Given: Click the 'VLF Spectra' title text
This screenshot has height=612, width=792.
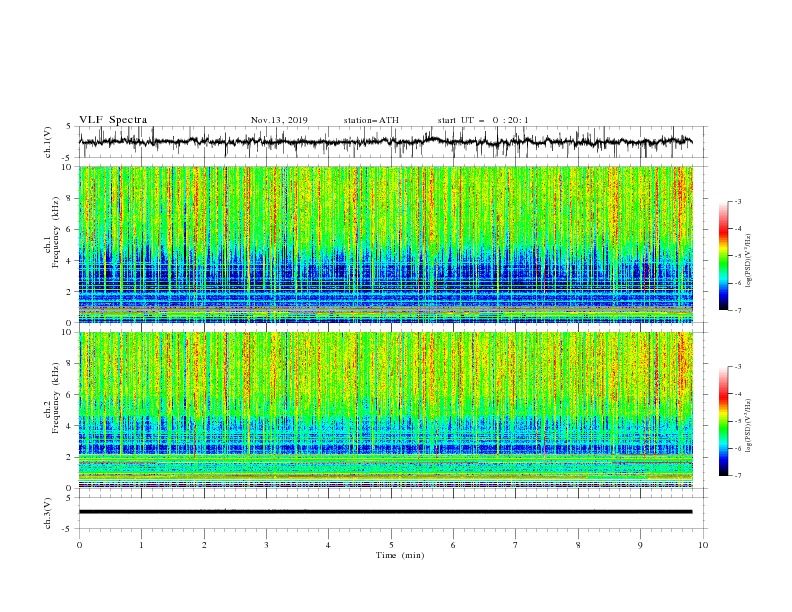Looking at the screenshot, I should pyautogui.click(x=113, y=120).
